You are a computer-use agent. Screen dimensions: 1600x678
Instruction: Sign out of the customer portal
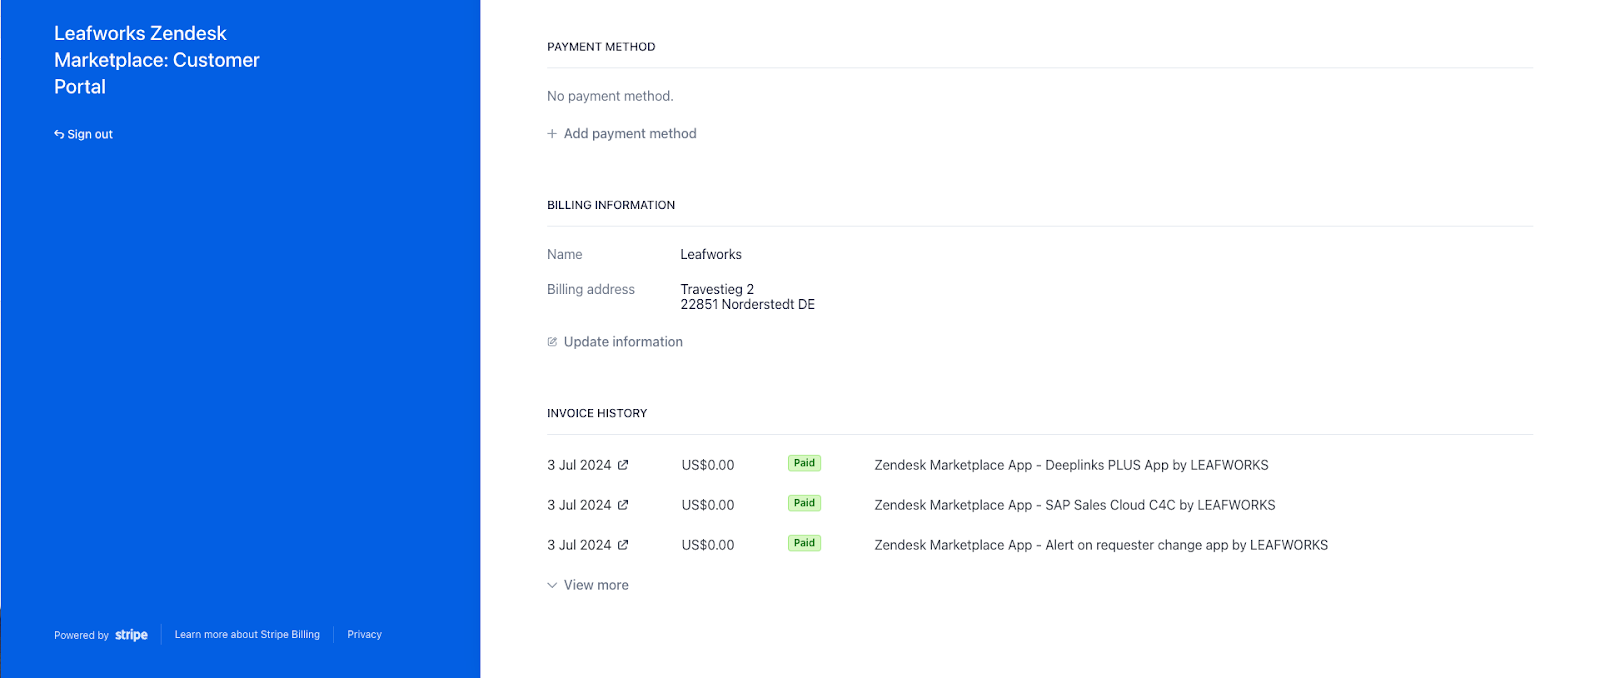90,134
